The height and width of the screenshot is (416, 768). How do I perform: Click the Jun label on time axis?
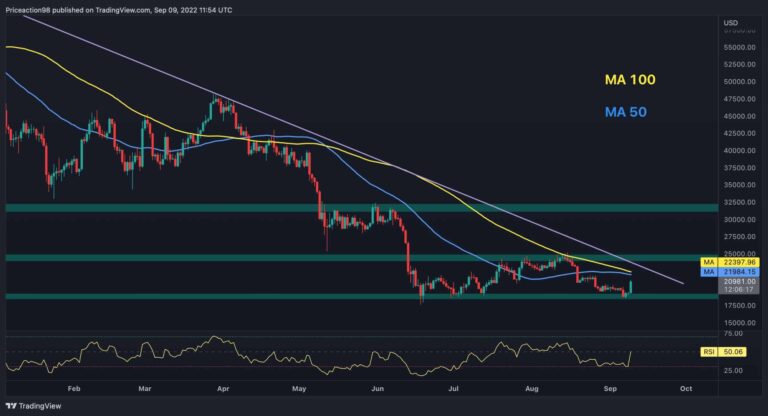pos(378,389)
